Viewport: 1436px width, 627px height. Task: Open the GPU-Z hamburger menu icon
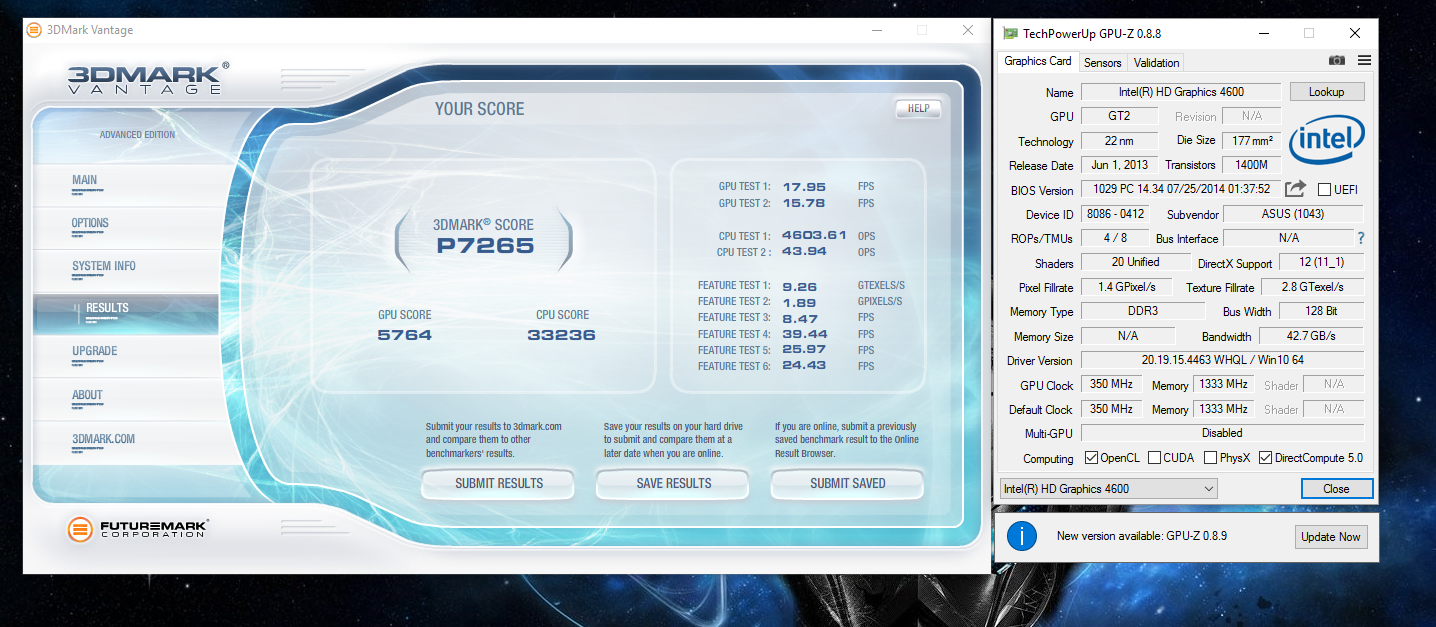[x=1364, y=61]
